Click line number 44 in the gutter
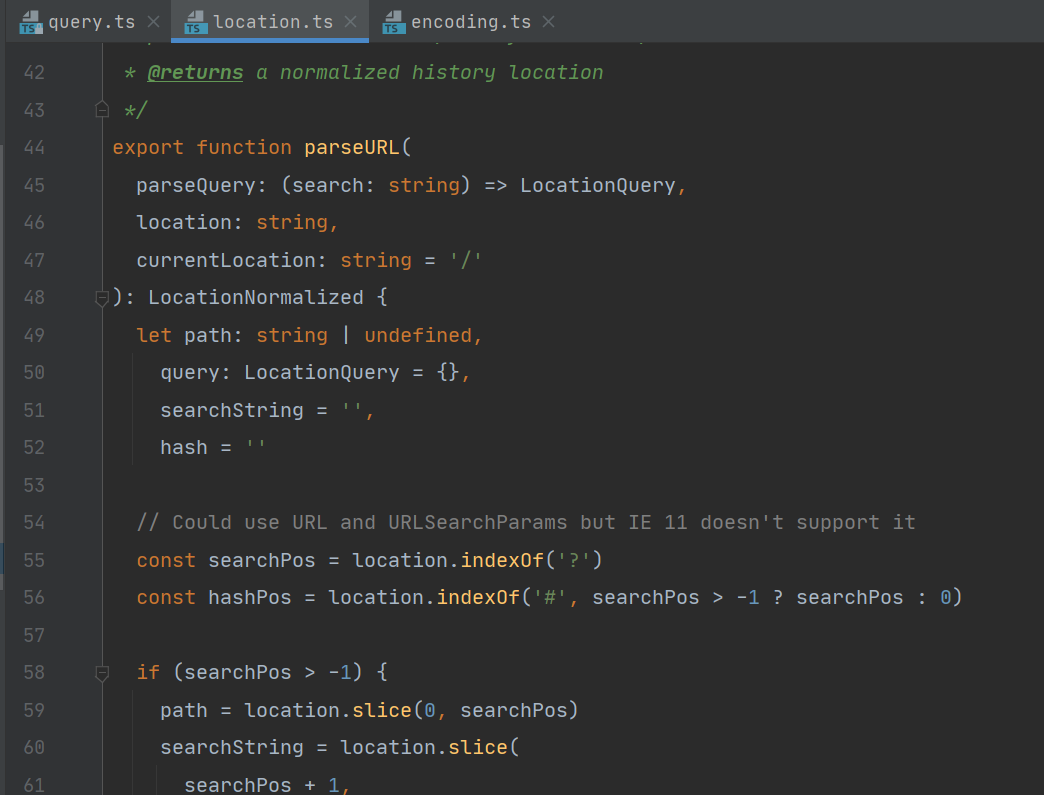 point(34,147)
